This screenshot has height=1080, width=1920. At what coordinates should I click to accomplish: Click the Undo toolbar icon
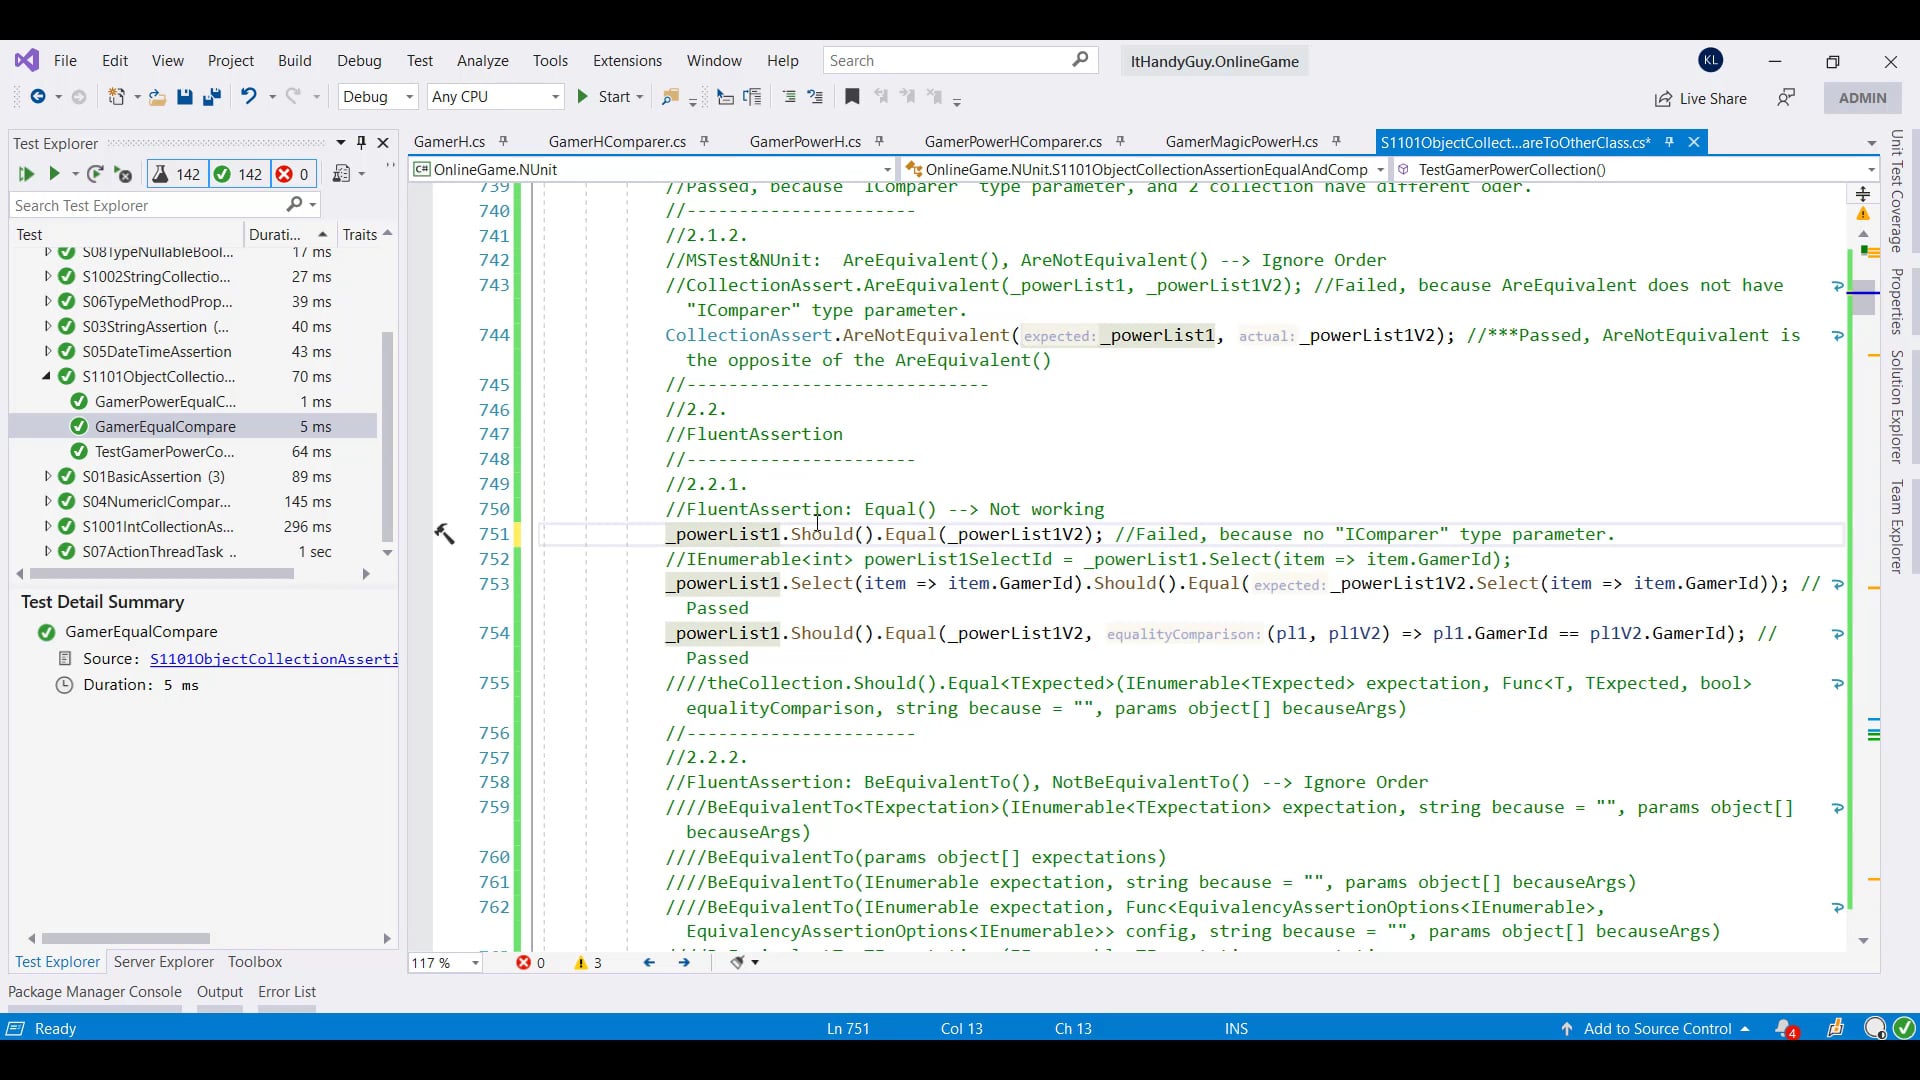point(248,97)
